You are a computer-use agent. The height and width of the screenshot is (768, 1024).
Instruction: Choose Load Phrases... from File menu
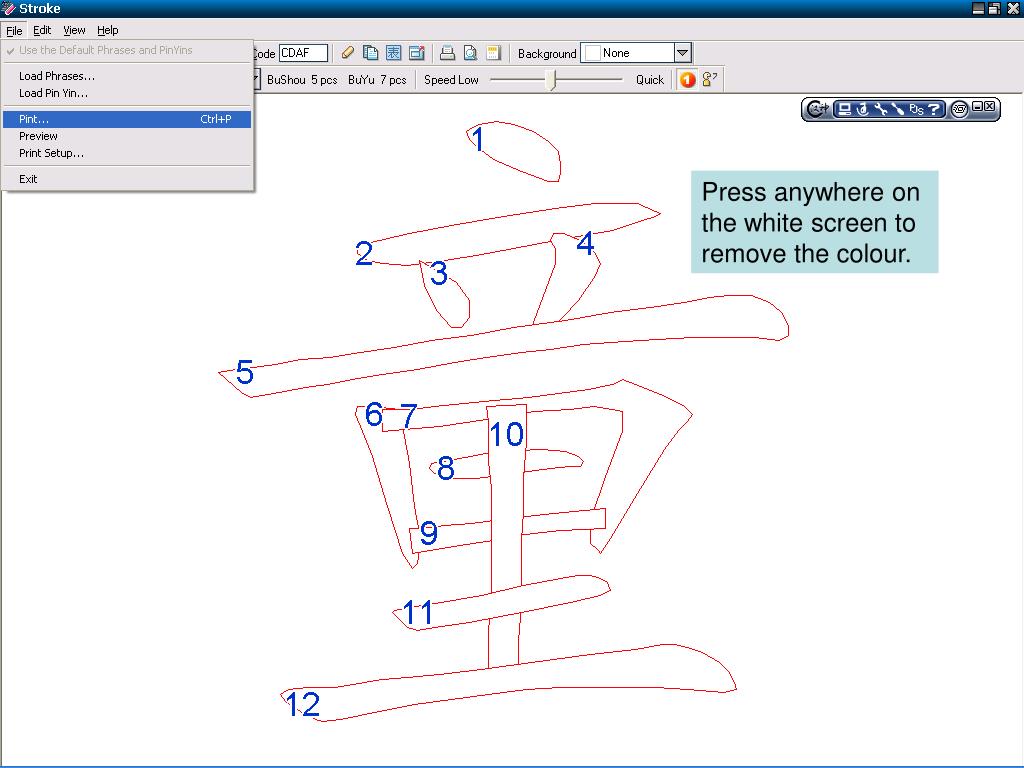pos(127,76)
